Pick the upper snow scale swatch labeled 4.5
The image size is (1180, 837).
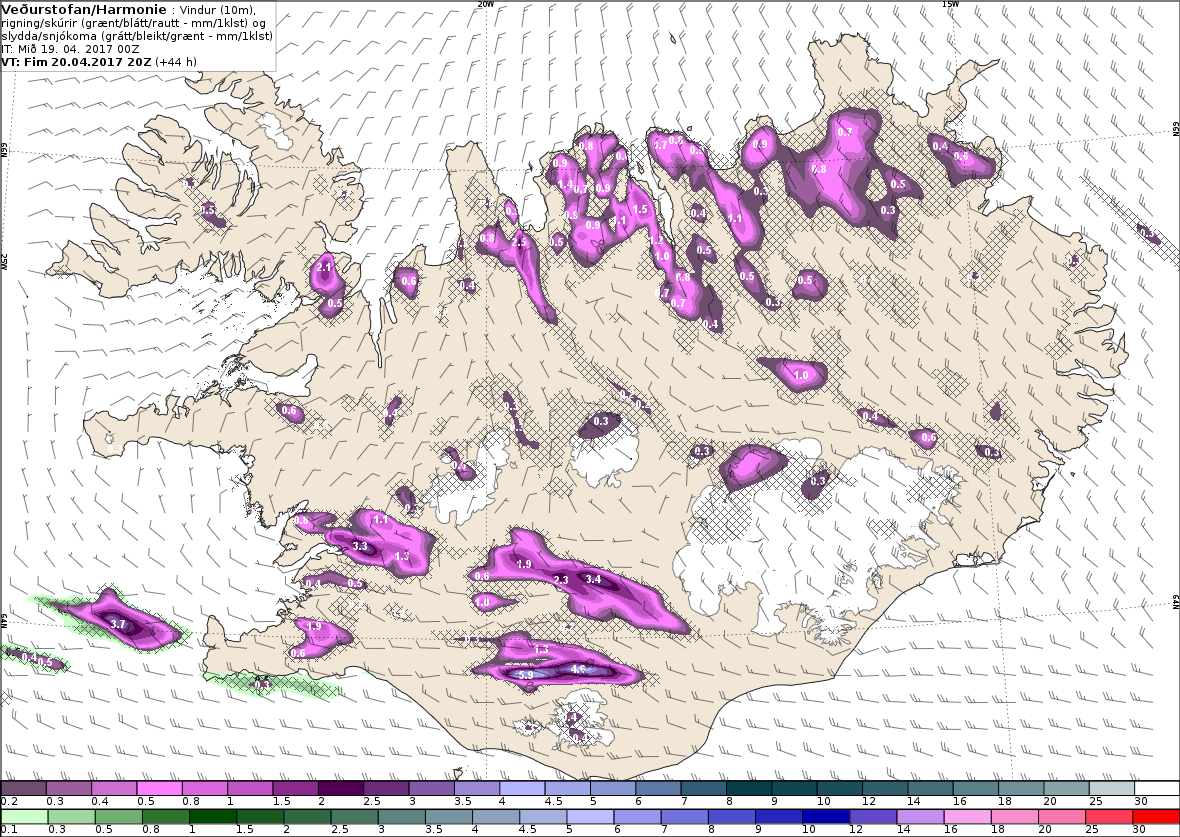coord(567,788)
